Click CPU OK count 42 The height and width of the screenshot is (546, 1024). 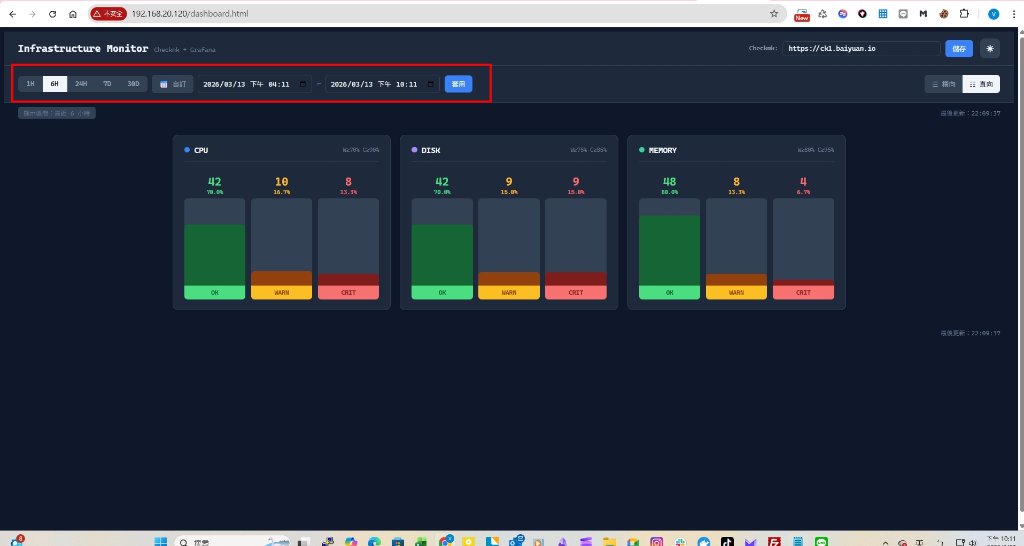click(214, 182)
